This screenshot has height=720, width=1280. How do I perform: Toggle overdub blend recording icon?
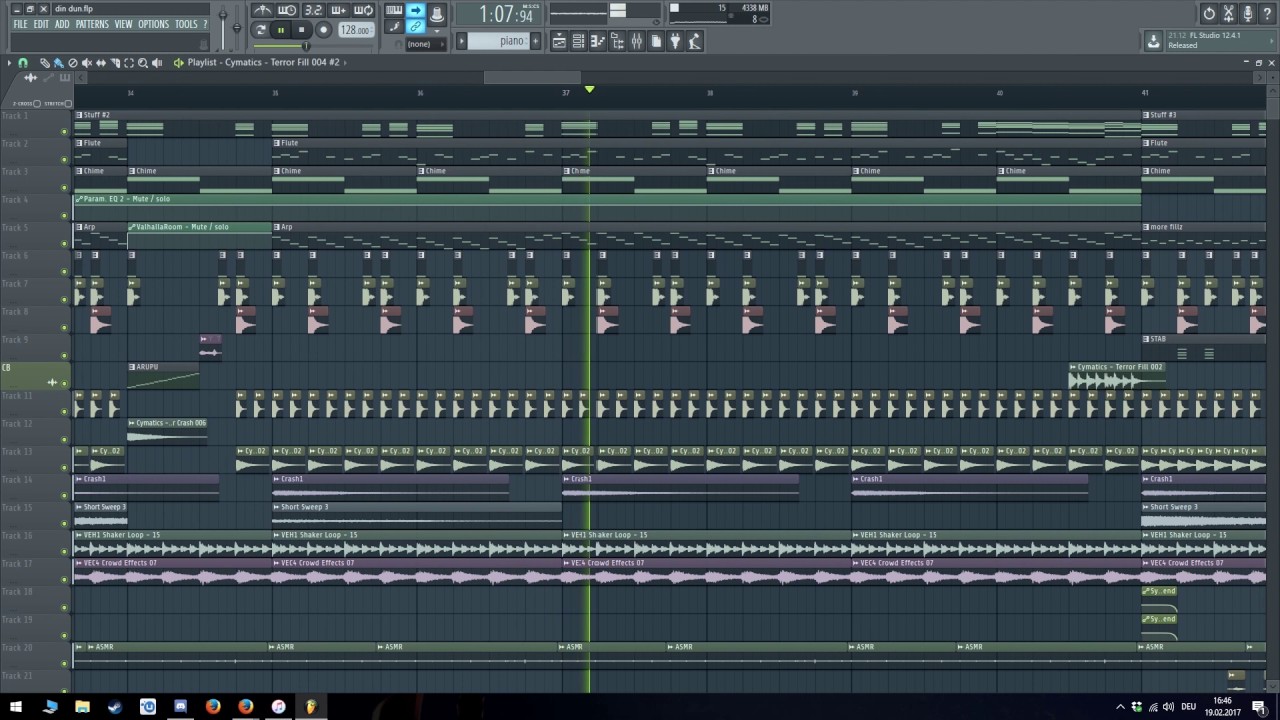click(338, 10)
